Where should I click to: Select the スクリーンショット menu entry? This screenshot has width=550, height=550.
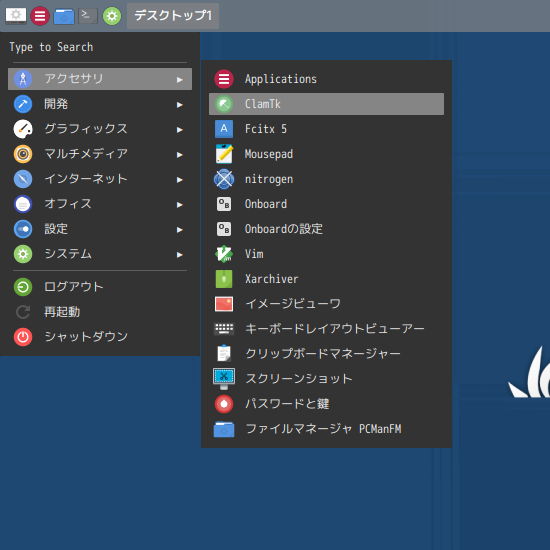(x=326, y=378)
